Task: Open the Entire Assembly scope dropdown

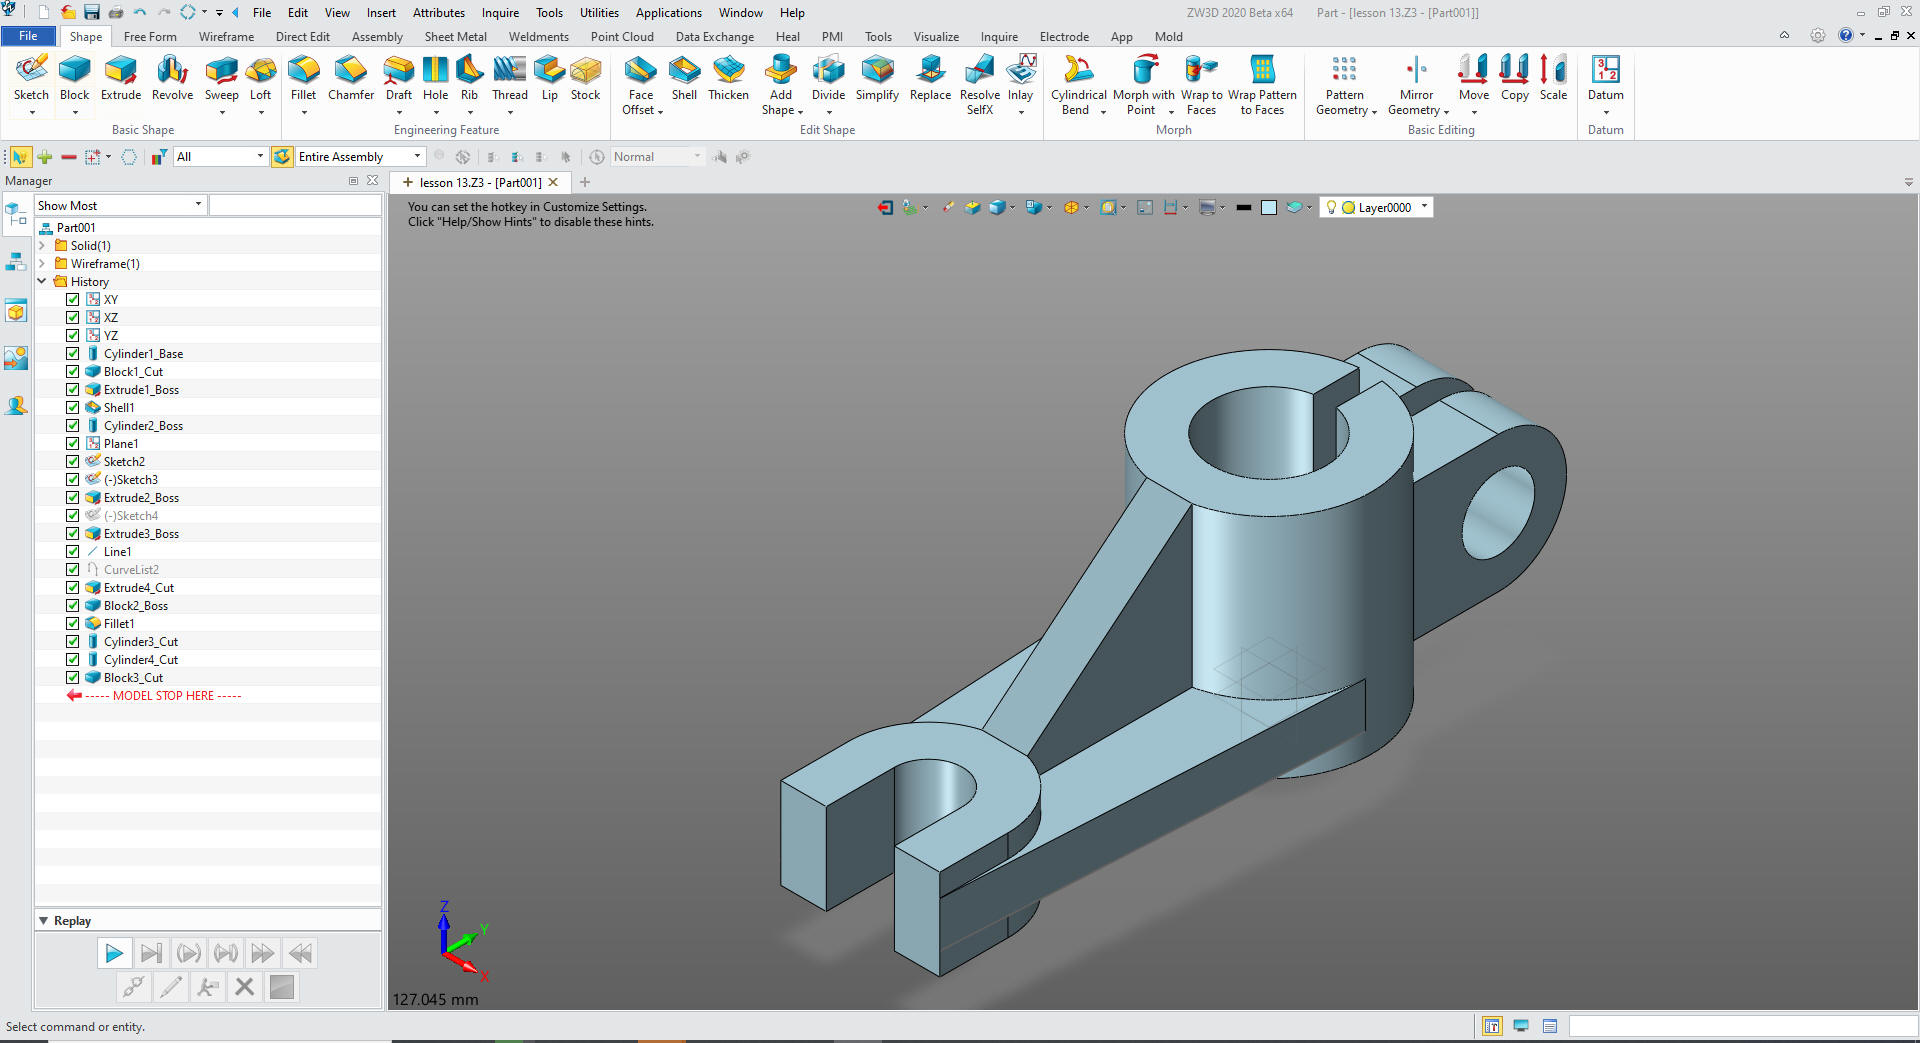Action: [360, 156]
